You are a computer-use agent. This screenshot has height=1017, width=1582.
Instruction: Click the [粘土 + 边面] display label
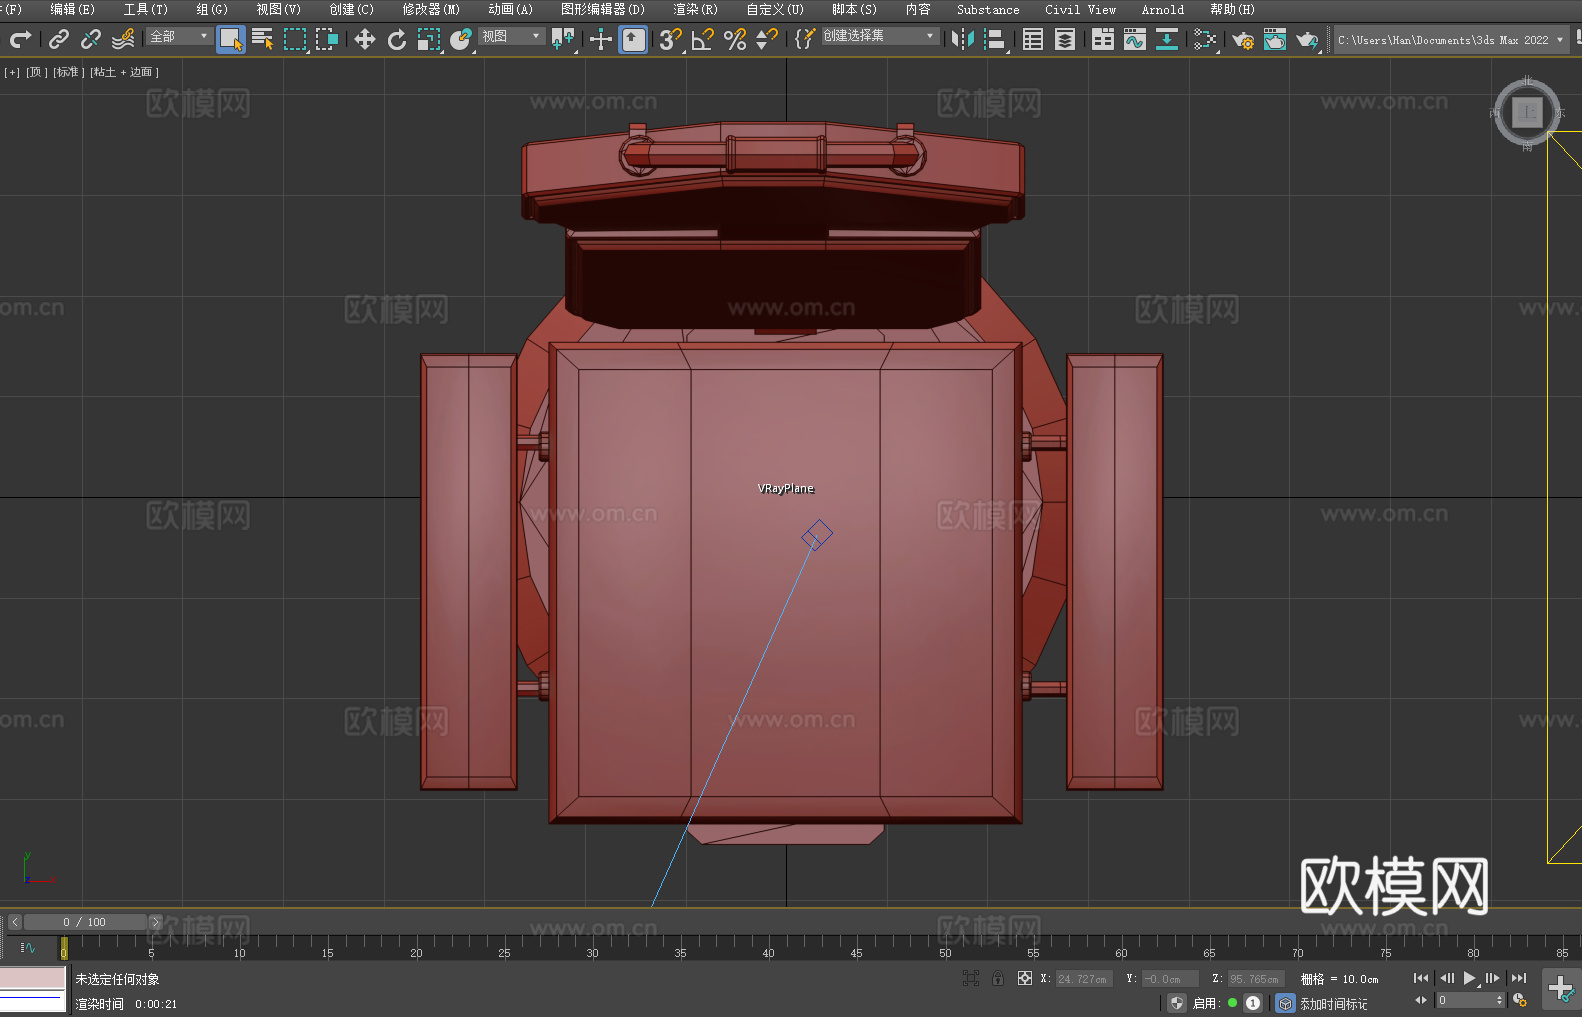(x=124, y=72)
